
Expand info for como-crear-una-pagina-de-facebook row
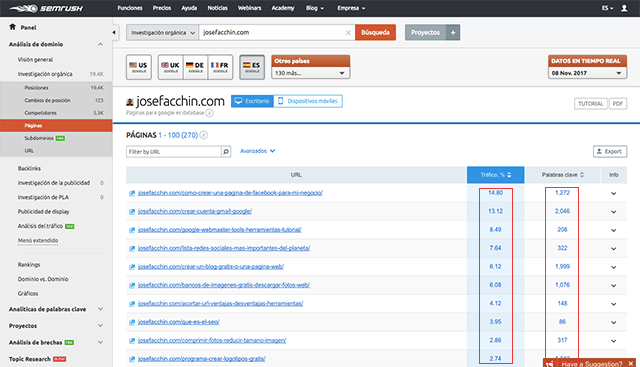tap(613, 194)
